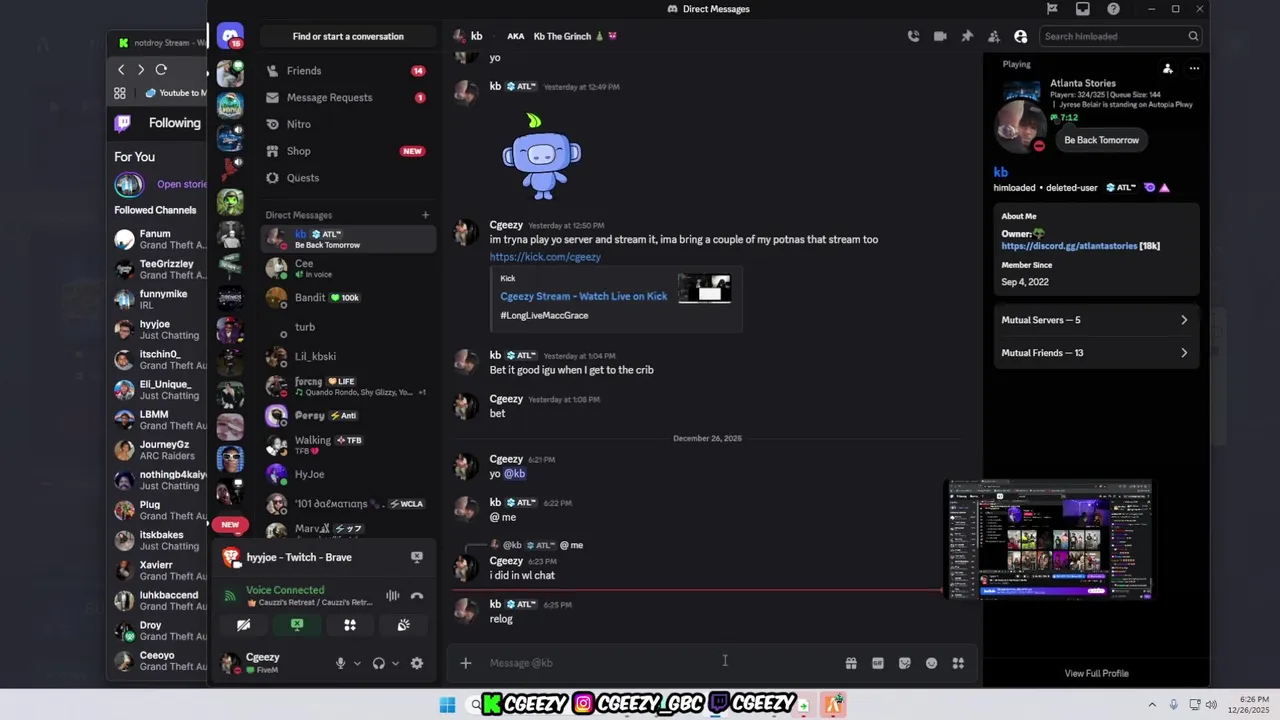Open the sticker picker

tap(905, 663)
